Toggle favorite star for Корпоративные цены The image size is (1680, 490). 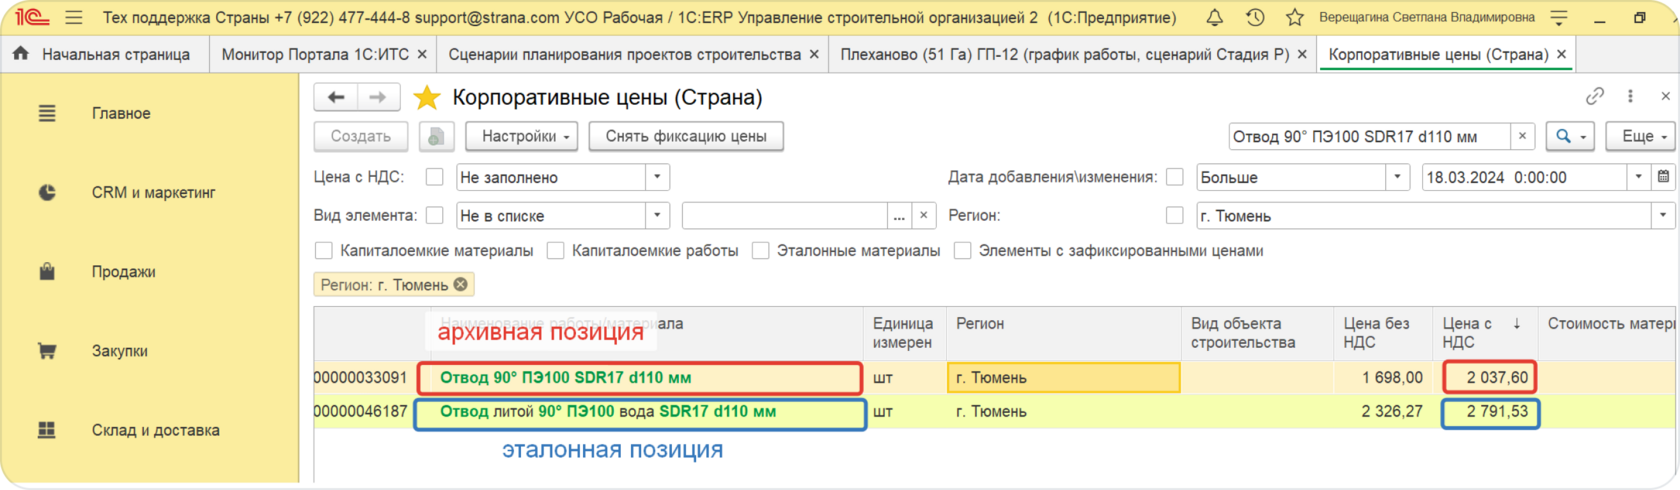point(427,97)
